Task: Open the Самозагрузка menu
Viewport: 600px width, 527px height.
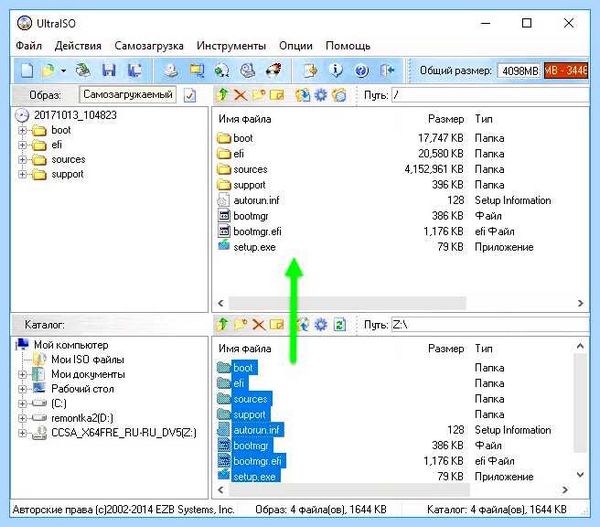Action: 149,46
